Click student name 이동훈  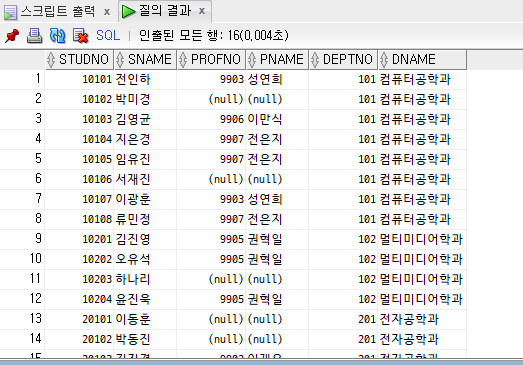133,320
